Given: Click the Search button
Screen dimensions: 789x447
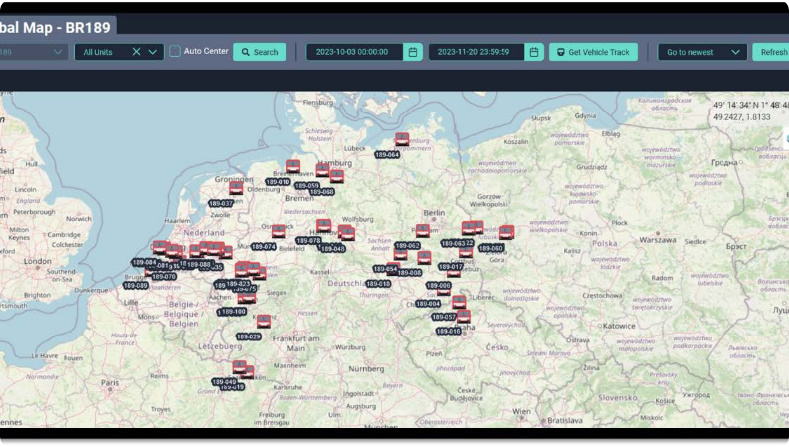Looking at the screenshot, I should tap(259, 52).
